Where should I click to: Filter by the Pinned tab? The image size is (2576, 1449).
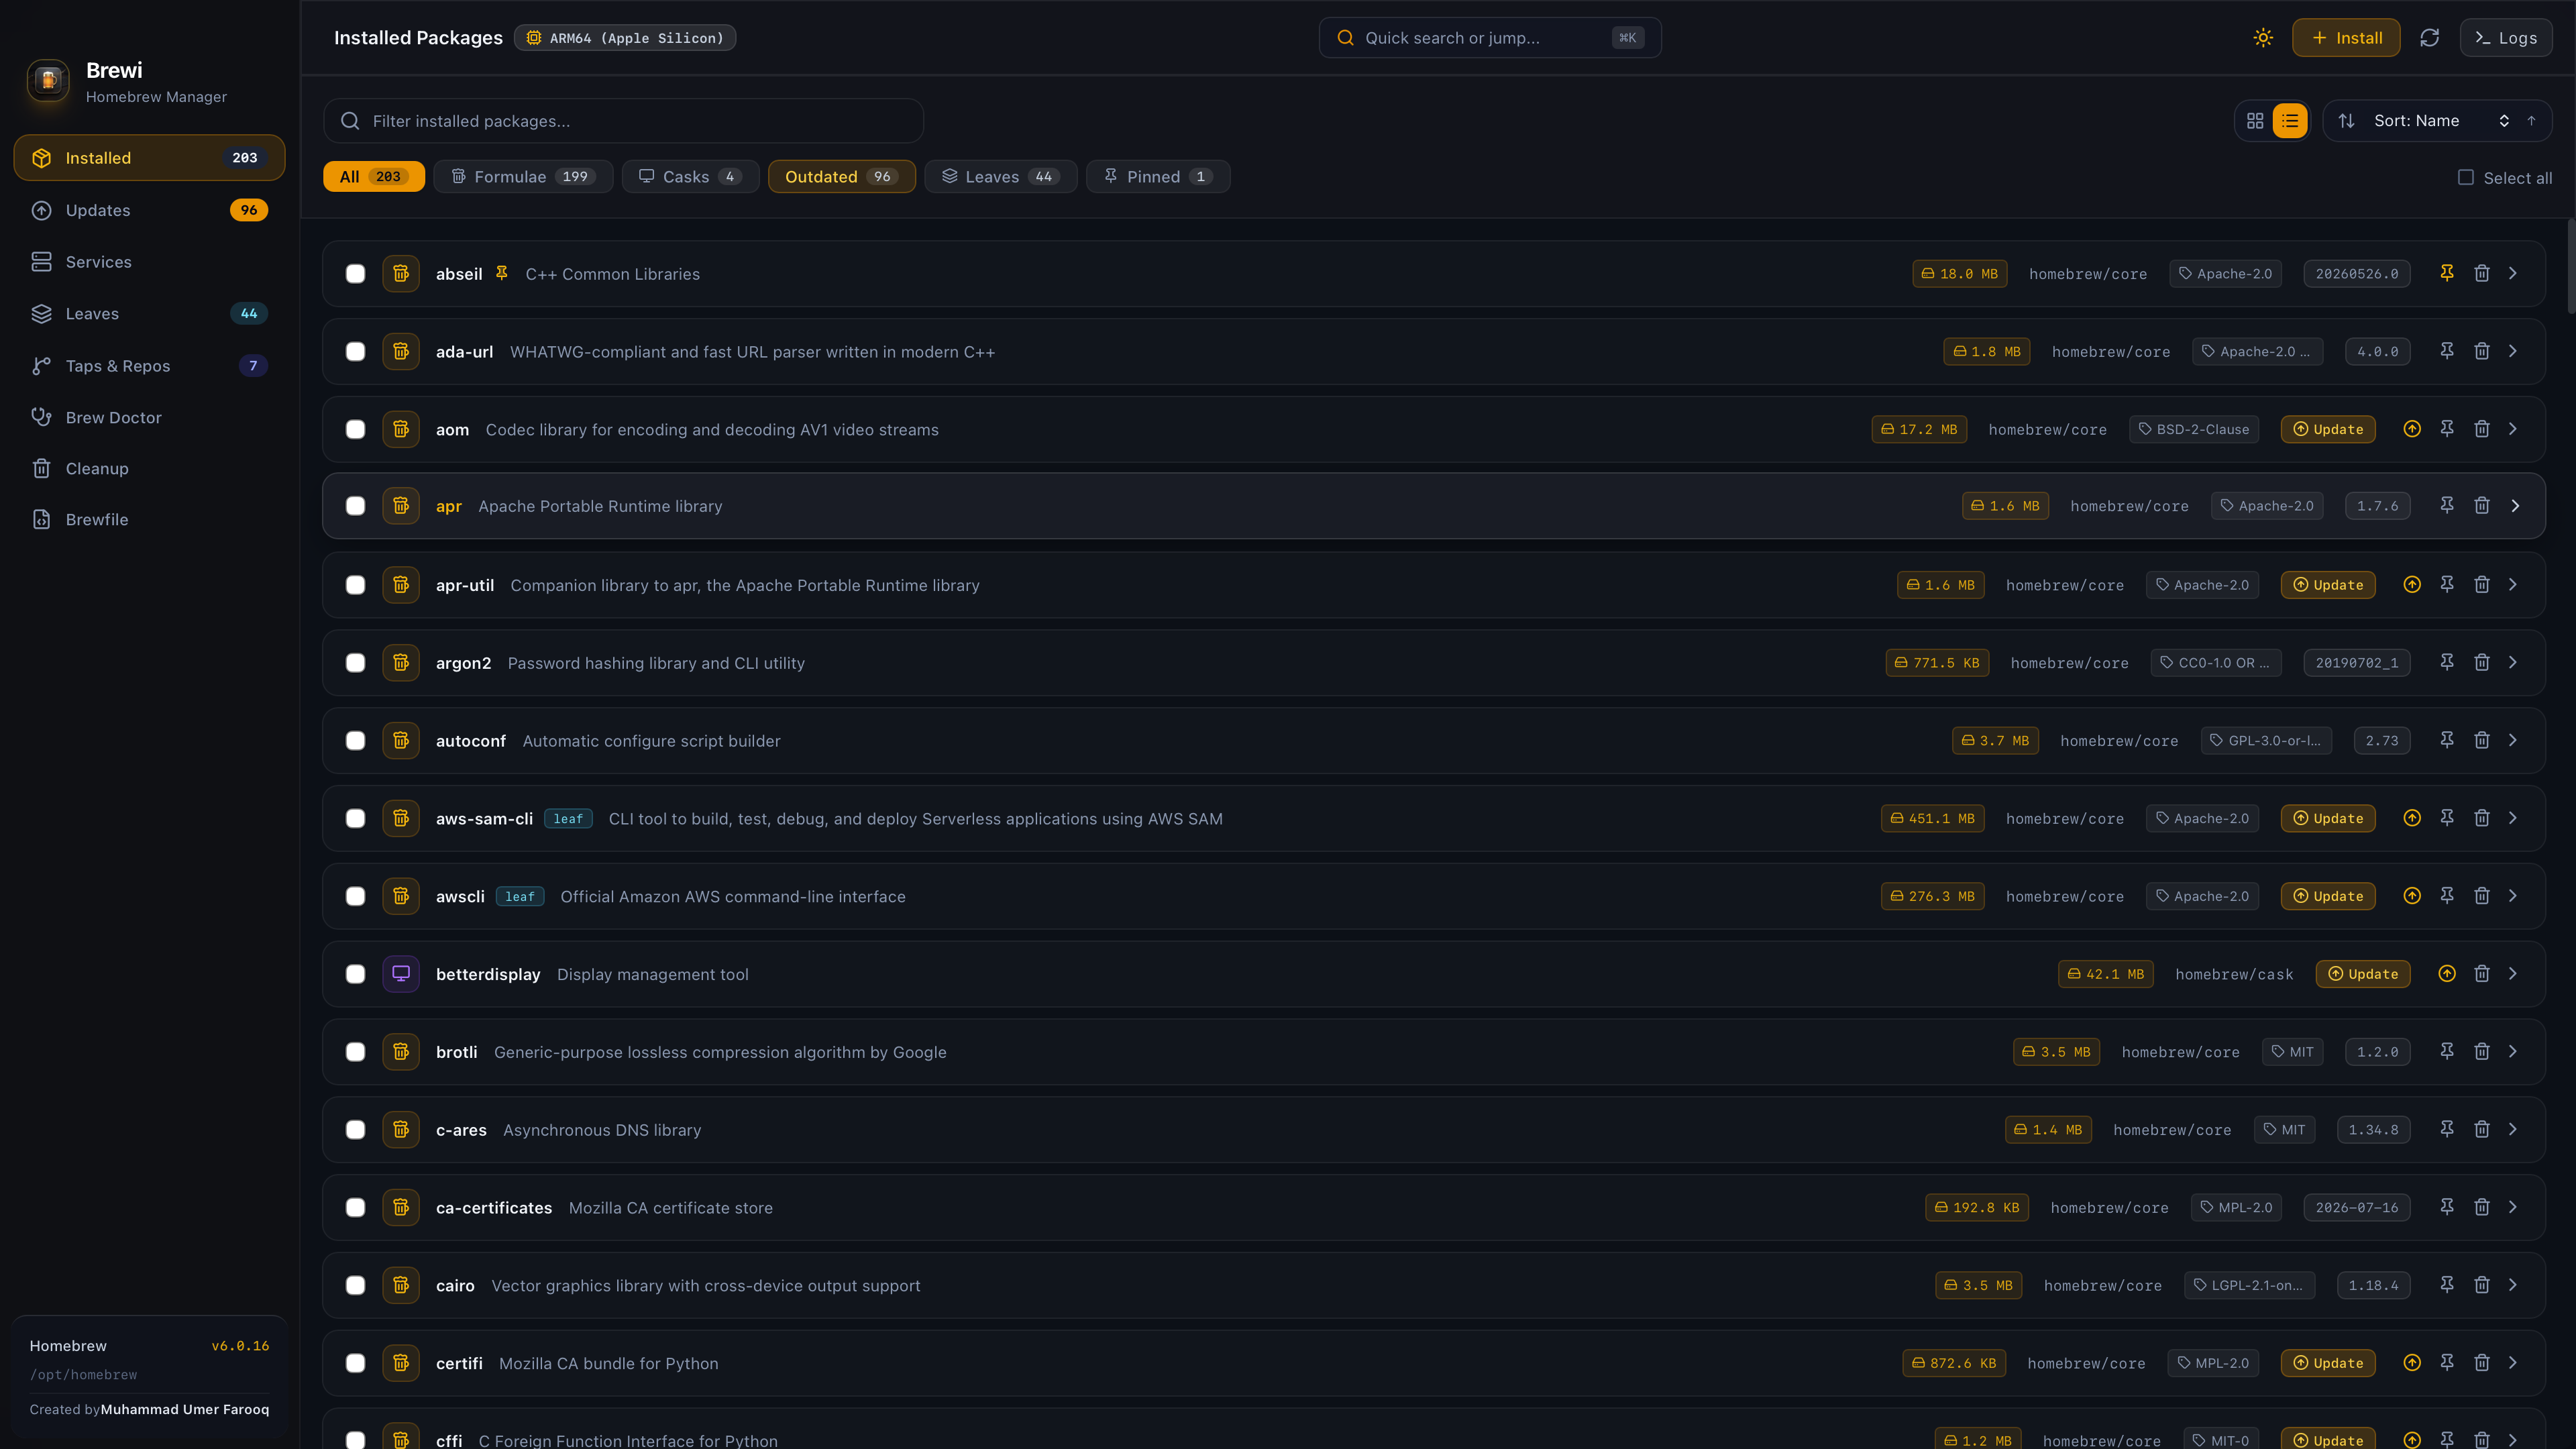pos(1158,177)
